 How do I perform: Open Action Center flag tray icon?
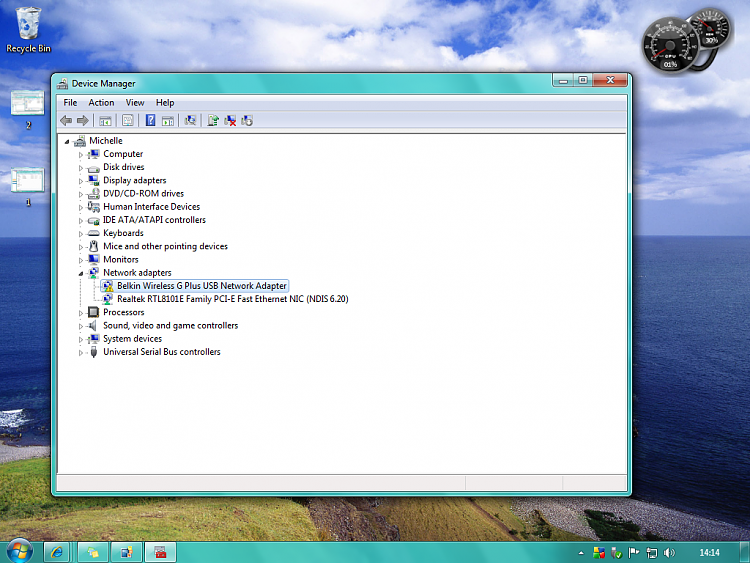point(634,553)
